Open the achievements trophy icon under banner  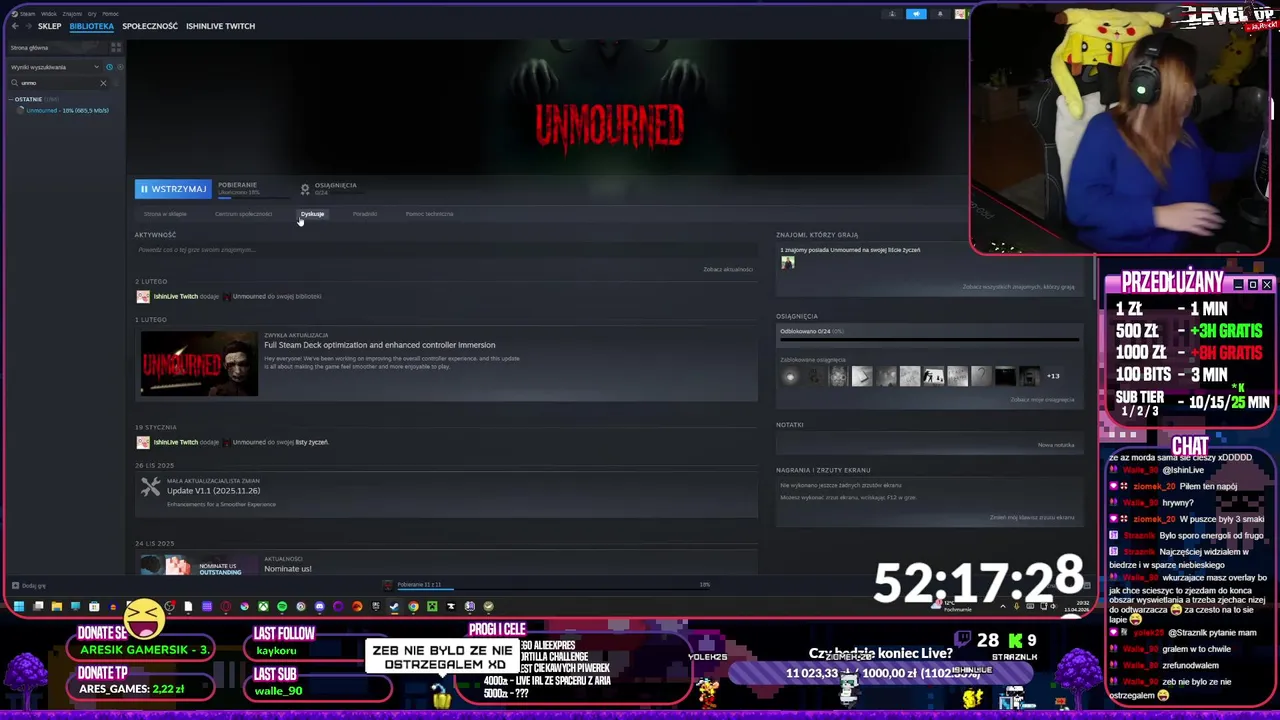coord(305,188)
